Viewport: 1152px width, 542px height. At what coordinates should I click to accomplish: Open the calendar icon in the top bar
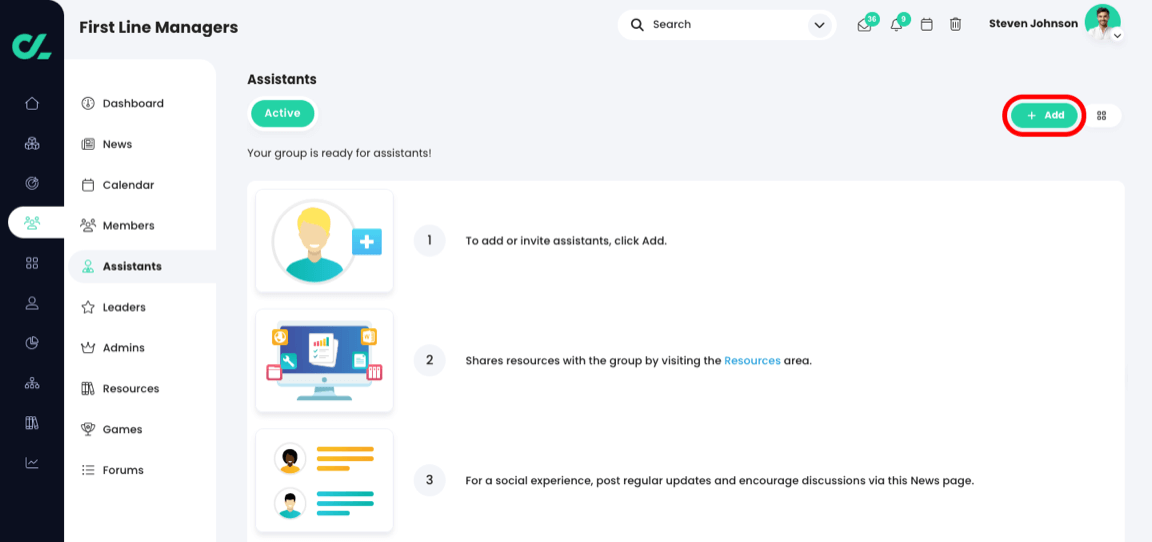[927, 24]
